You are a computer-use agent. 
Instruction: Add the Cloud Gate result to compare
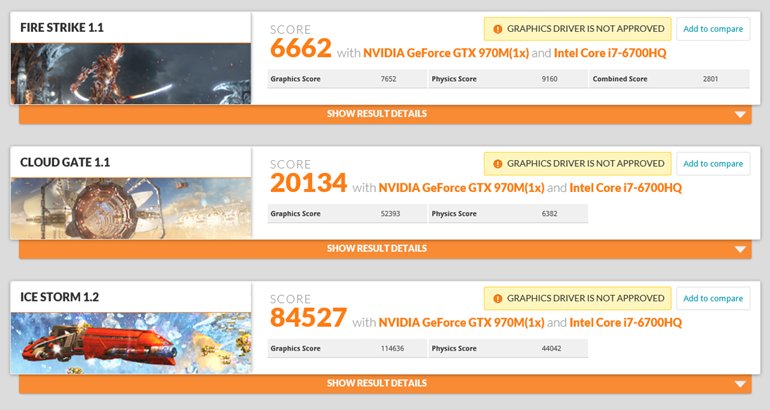point(713,163)
